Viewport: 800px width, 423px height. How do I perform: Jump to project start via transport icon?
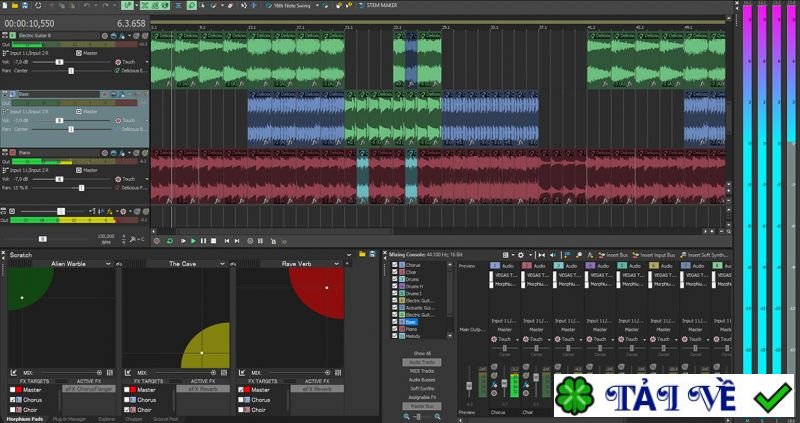(x=227, y=240)
